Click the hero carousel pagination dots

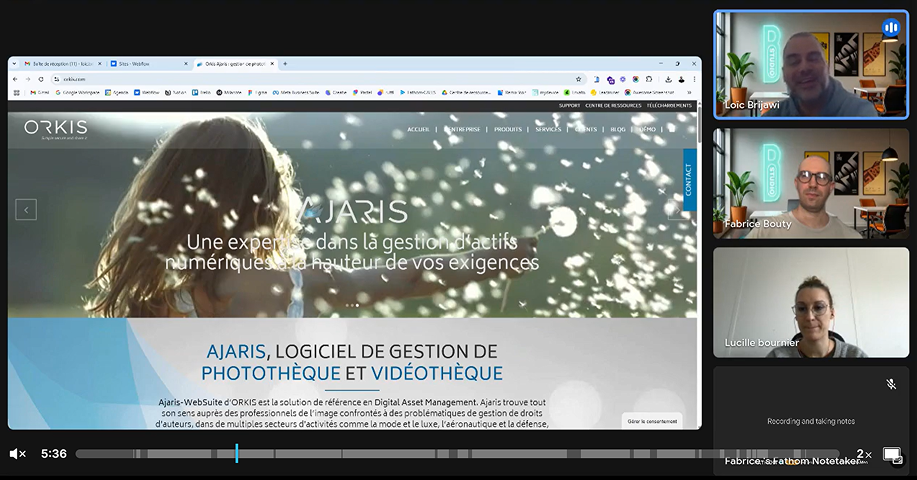(x=352, y=305)
